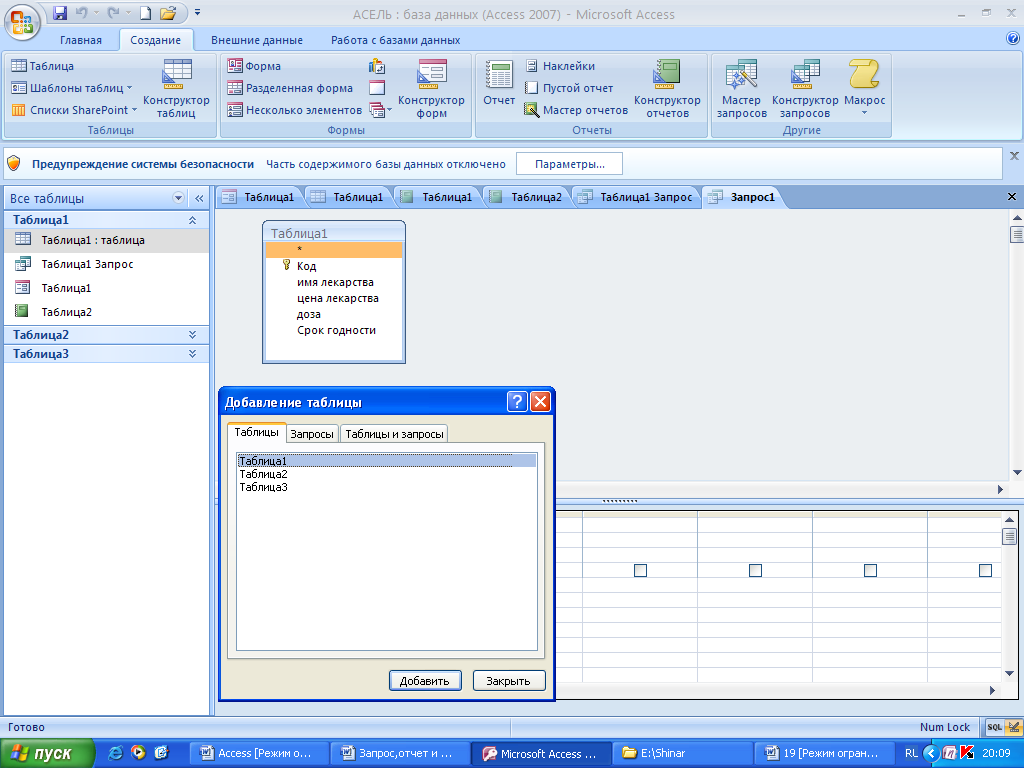Open Конструктор запросов
Viewport: 1024px width, 768px height.
pyautogui.click(x=805, y=88)
